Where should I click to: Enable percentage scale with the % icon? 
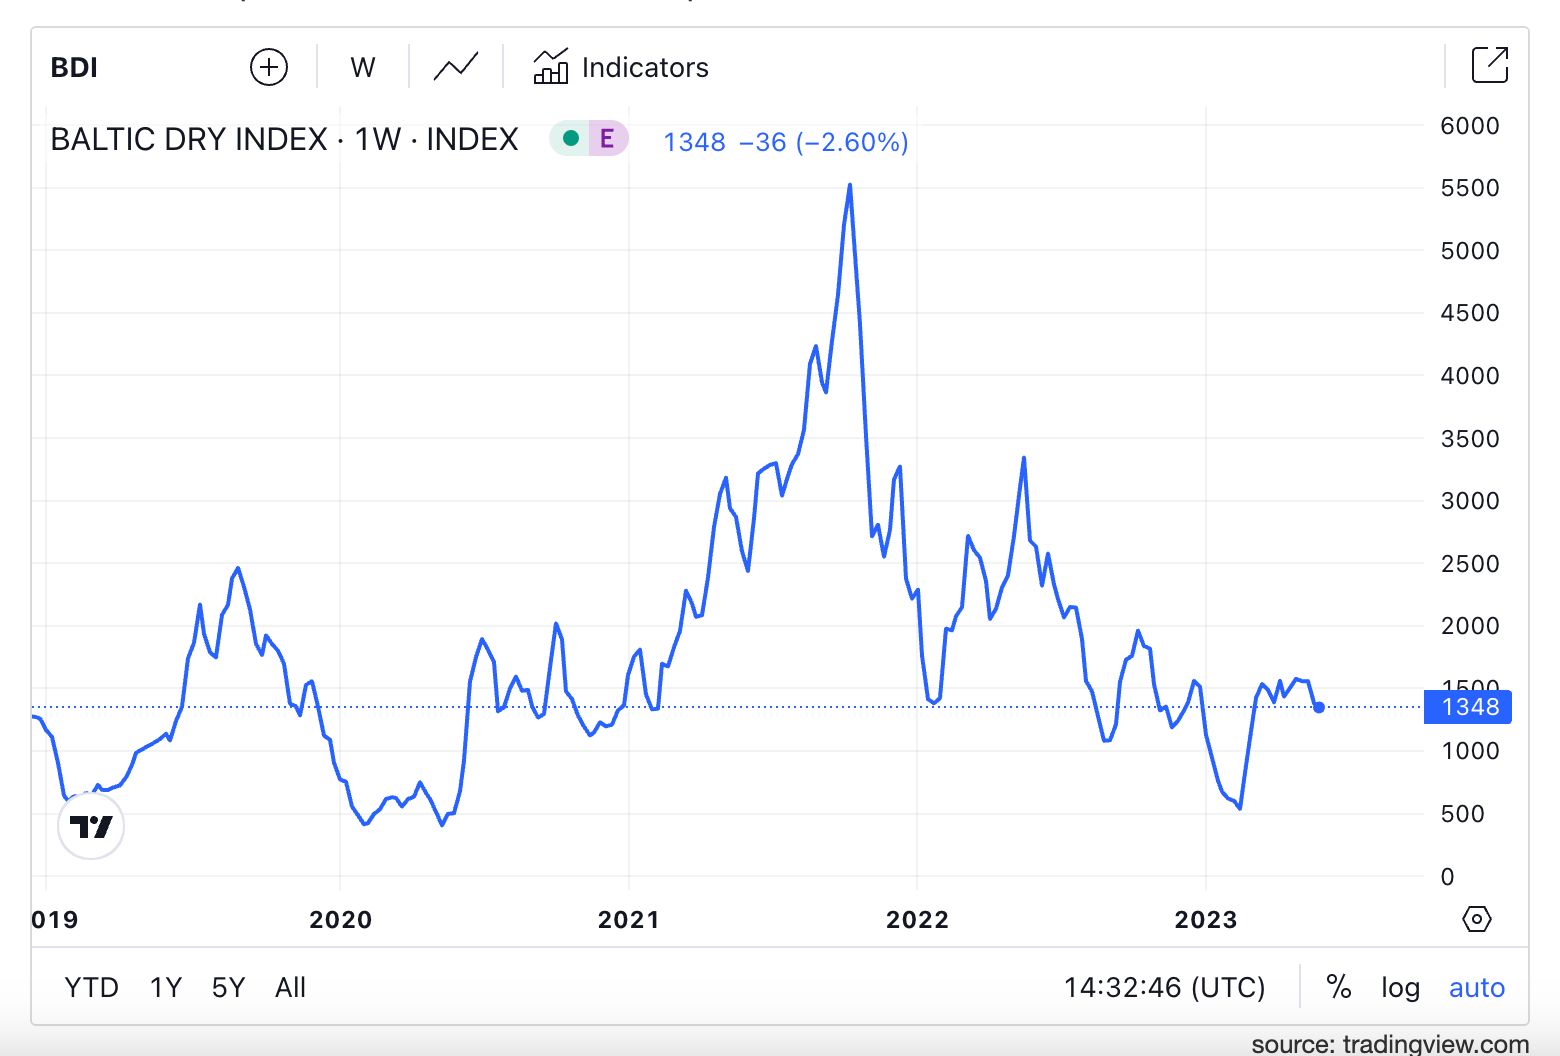(1339, 987)
